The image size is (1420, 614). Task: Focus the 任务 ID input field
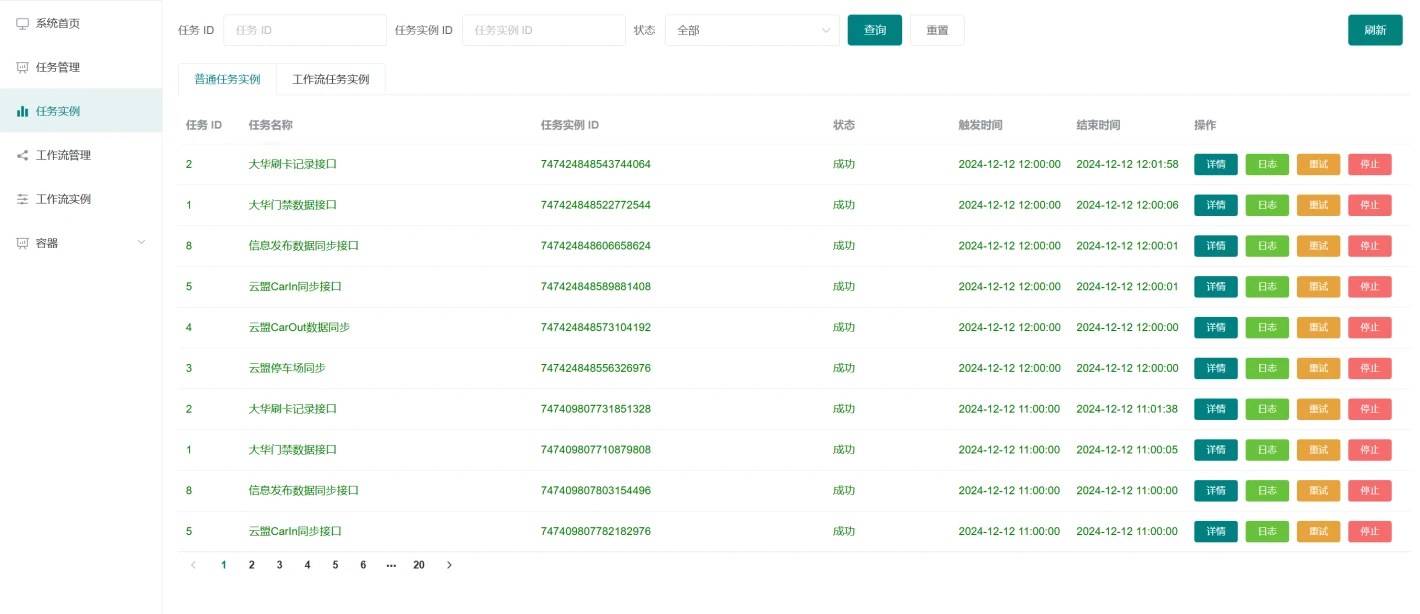pyautogui.click(x=305, y=30)
